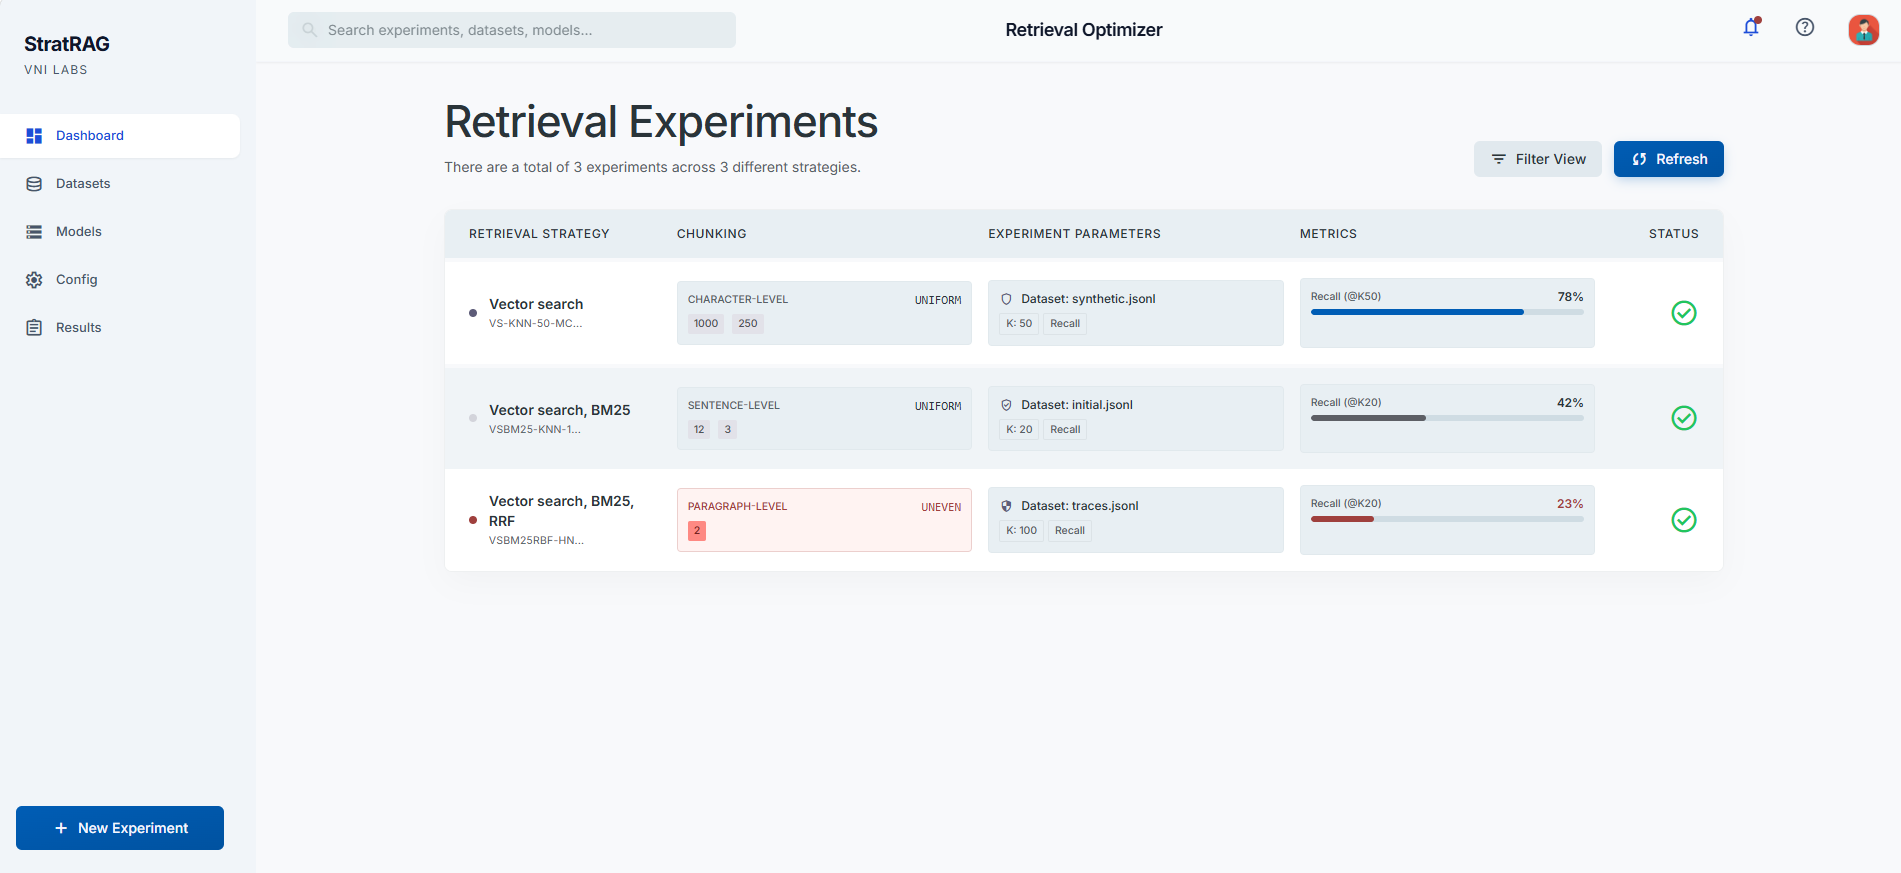Screen dimensions: 1901x873
Task: Click the SENTENCE-LEVEL chunking label
Action: [x=734, y=406]
